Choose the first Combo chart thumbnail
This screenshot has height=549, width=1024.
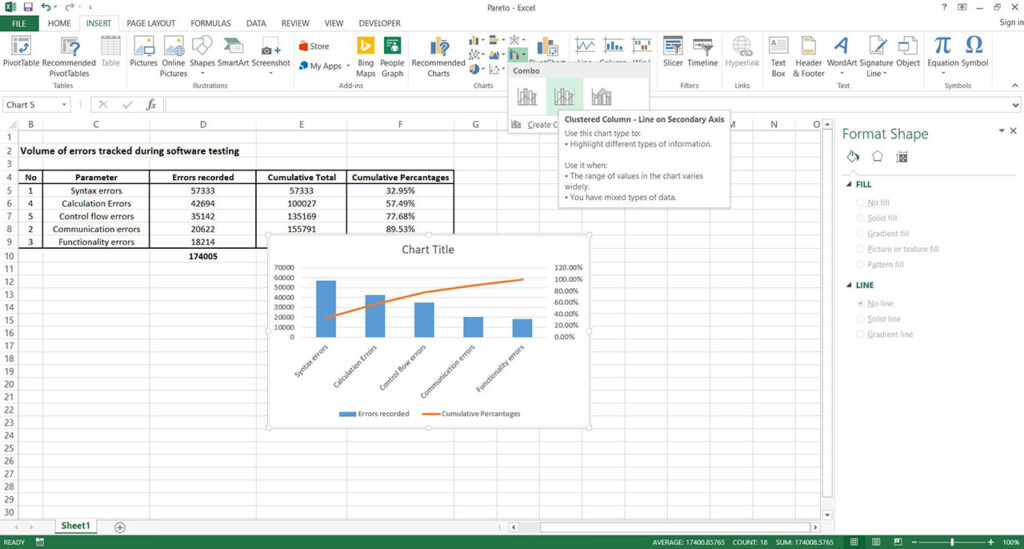(527, 97)
